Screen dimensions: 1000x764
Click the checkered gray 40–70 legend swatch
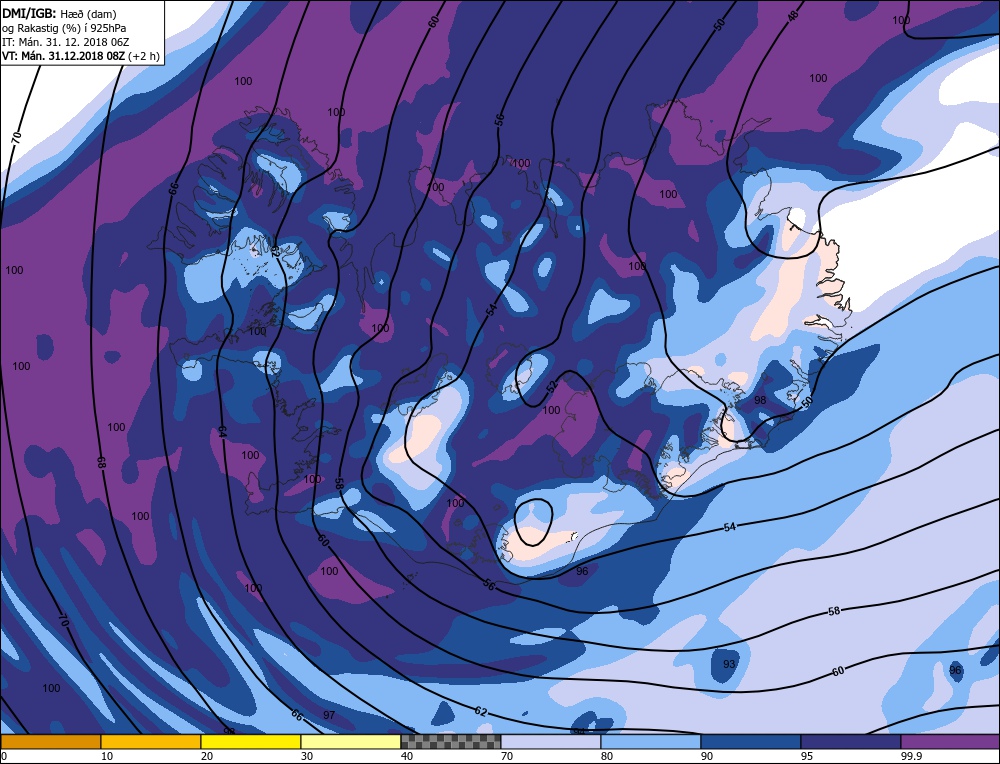[450, 741]
